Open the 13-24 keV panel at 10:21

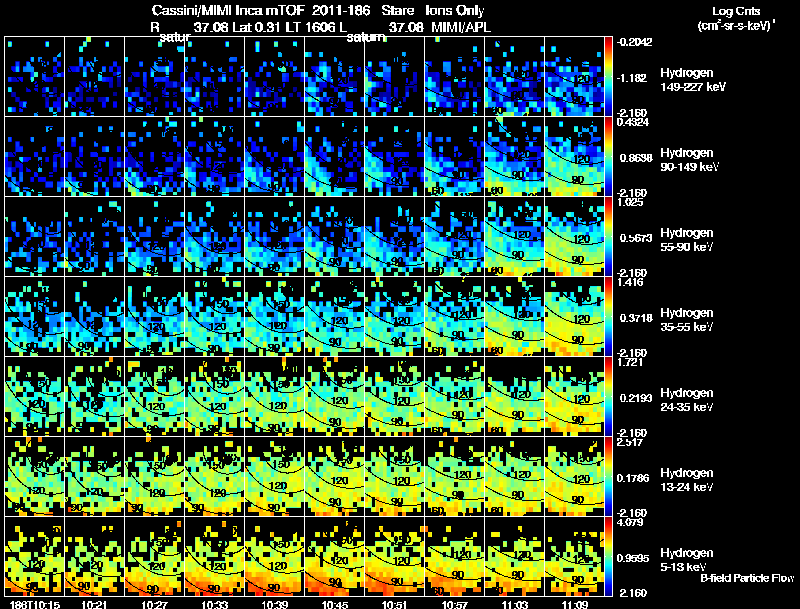[94, 476]
